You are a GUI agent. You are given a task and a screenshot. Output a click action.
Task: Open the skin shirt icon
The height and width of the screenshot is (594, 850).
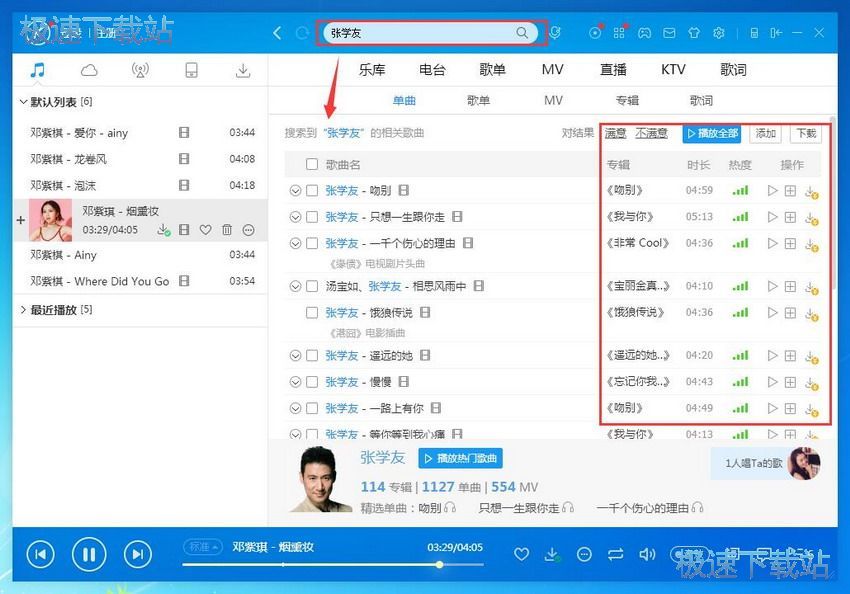pyautogui.click(x=694, y=33)
